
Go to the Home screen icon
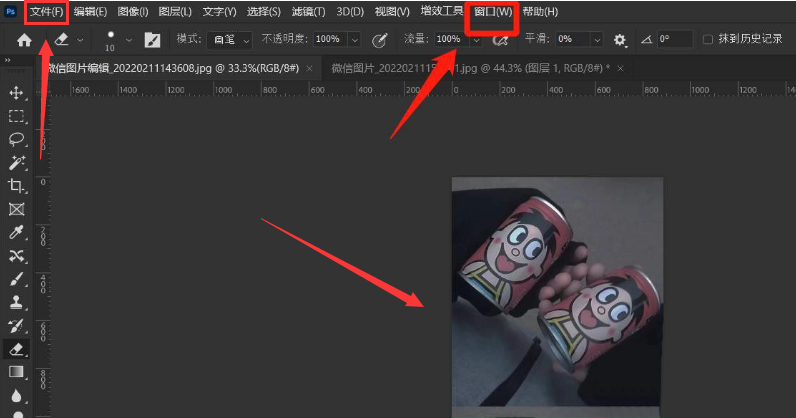24,40
